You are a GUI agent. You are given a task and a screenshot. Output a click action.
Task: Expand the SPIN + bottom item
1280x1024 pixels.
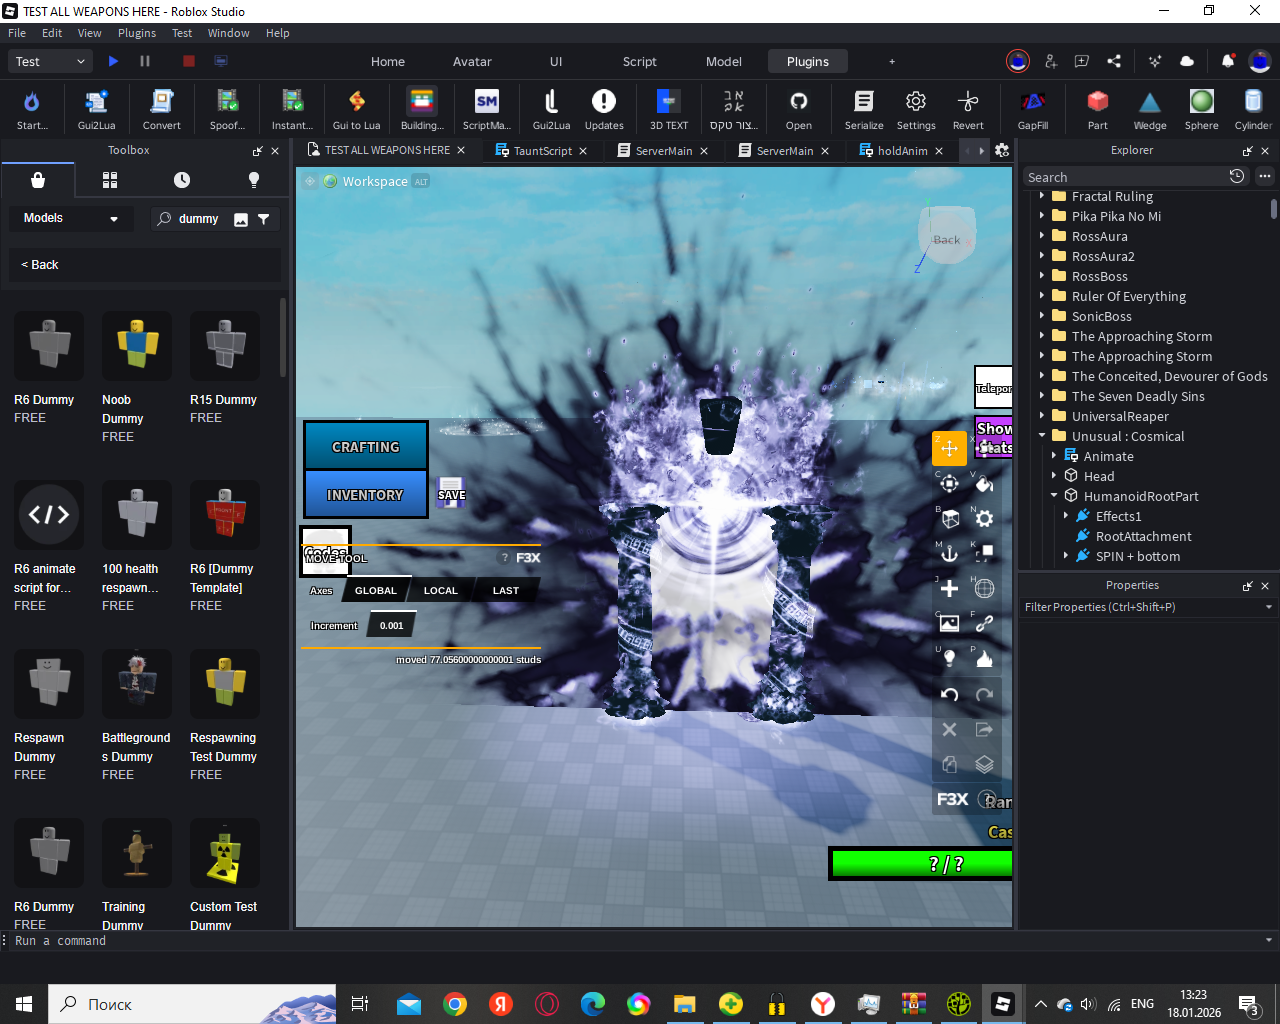tap(1066, 556)
